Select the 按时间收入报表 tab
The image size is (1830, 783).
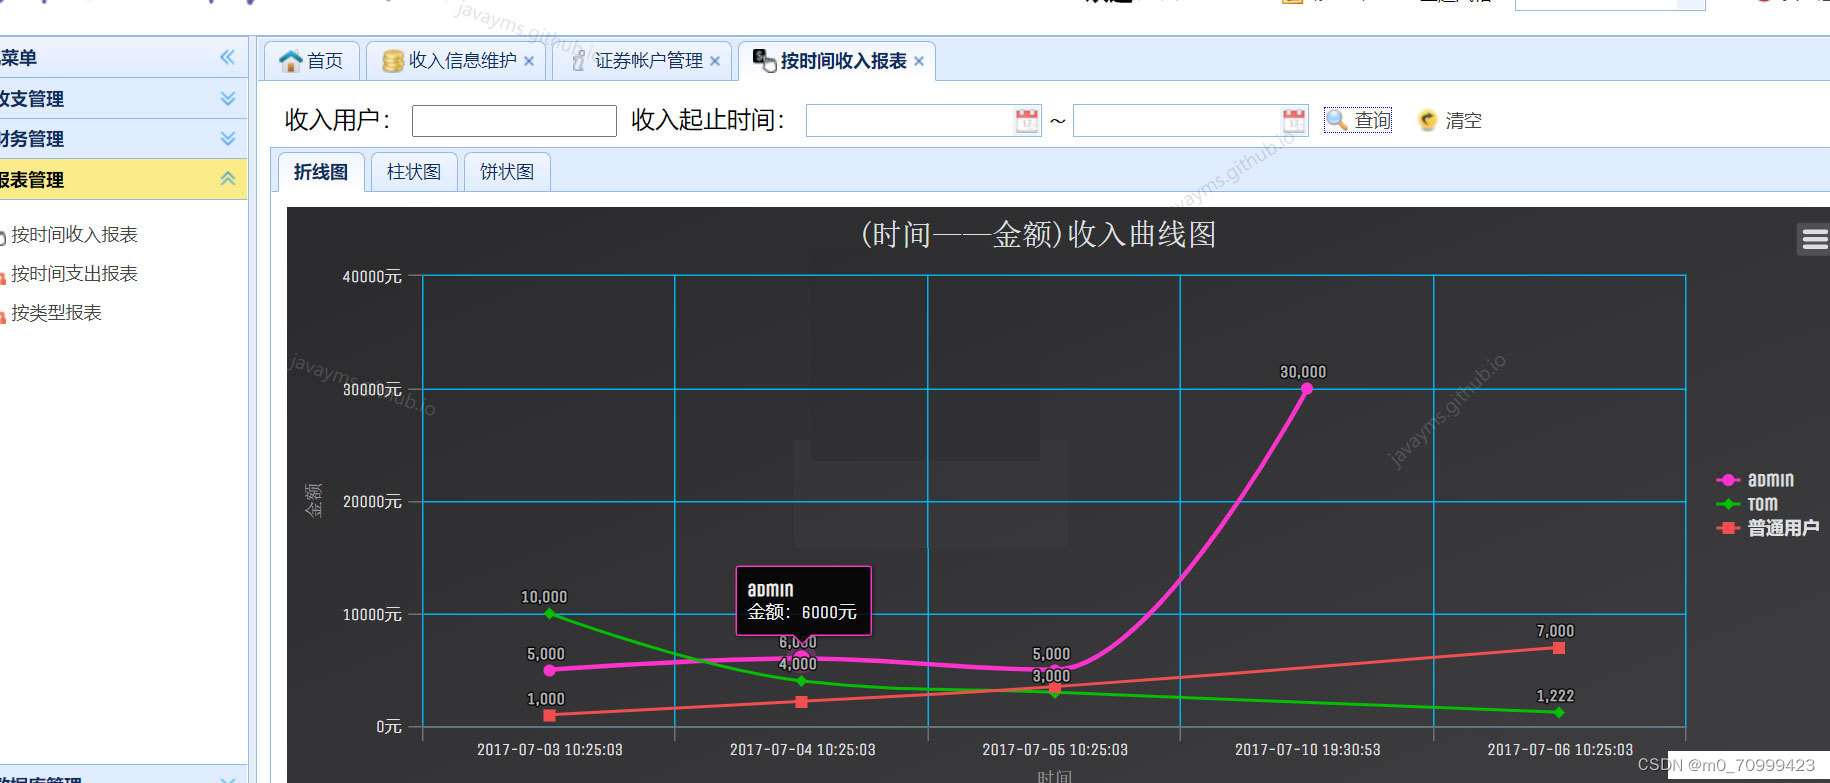click(837, 61)
